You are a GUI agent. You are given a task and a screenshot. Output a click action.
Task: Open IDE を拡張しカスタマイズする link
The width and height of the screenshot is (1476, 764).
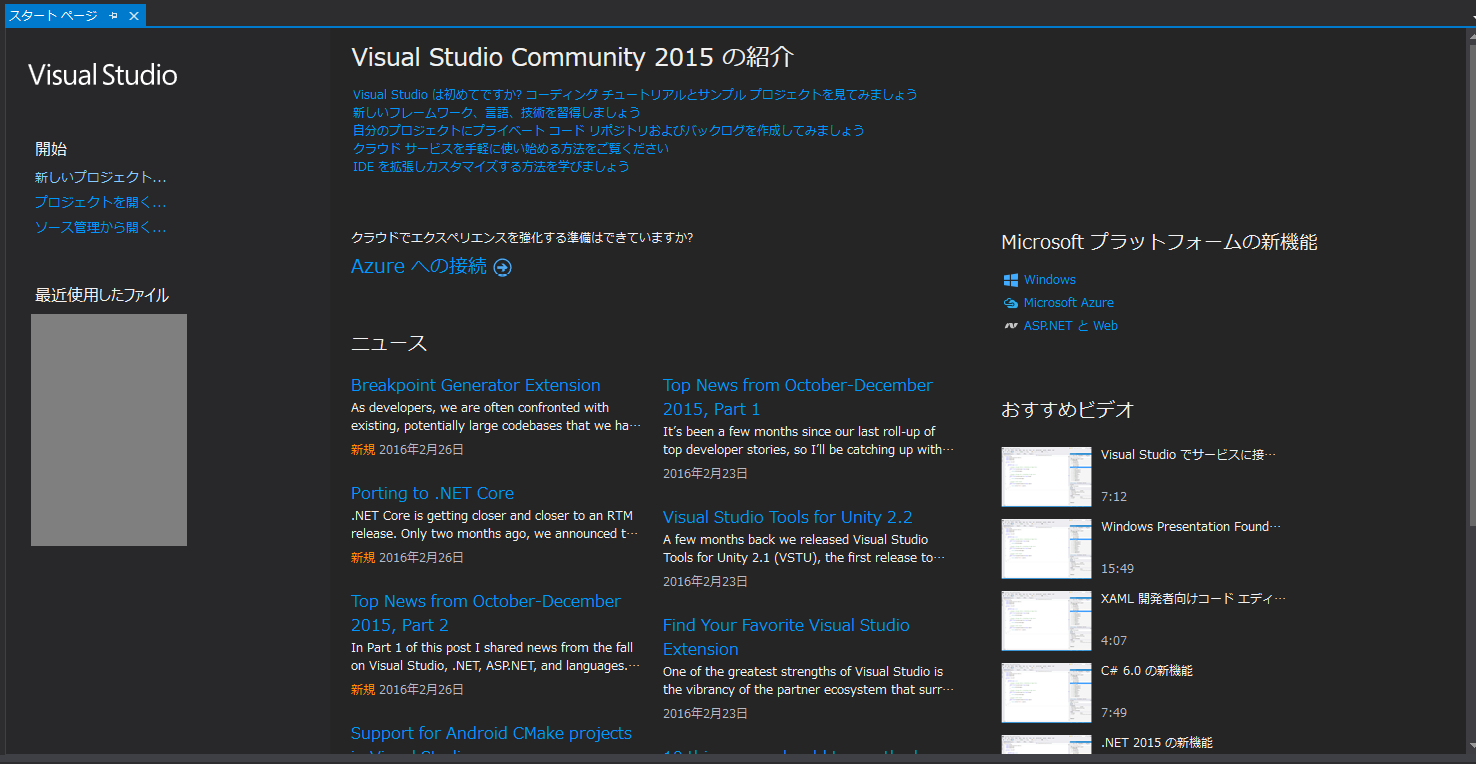pos(491,167)
